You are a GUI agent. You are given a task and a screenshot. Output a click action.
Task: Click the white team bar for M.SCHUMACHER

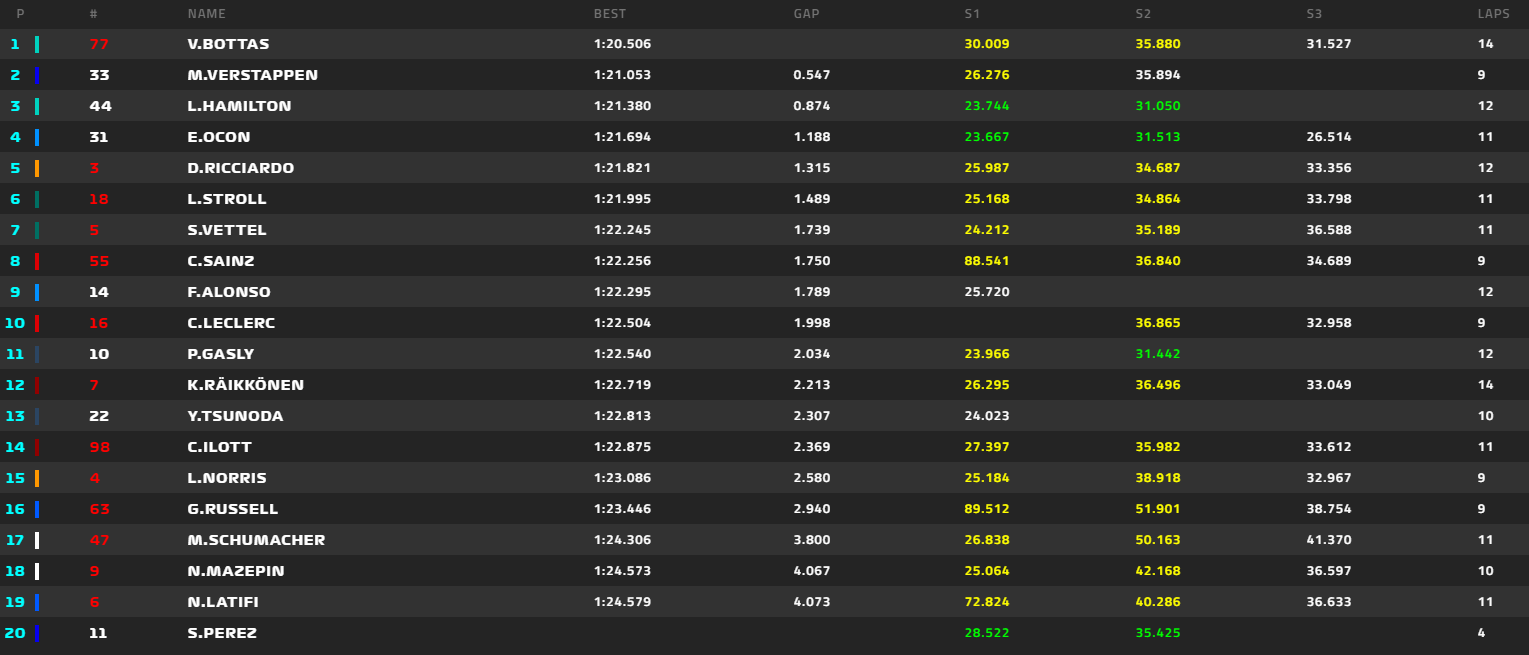37,540
